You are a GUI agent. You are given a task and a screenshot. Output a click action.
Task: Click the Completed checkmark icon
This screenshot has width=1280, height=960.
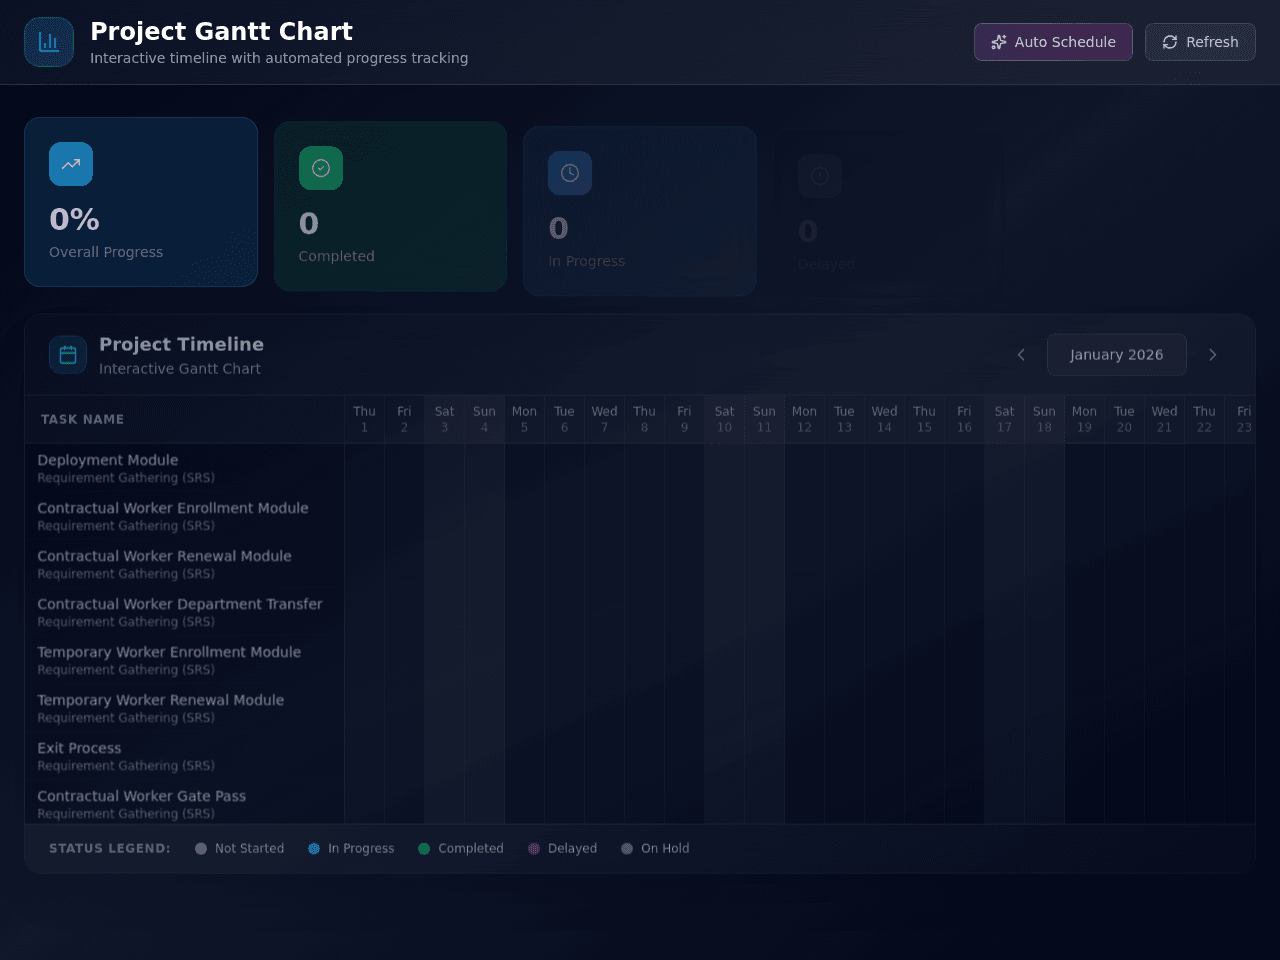click(x=321, y=168)
